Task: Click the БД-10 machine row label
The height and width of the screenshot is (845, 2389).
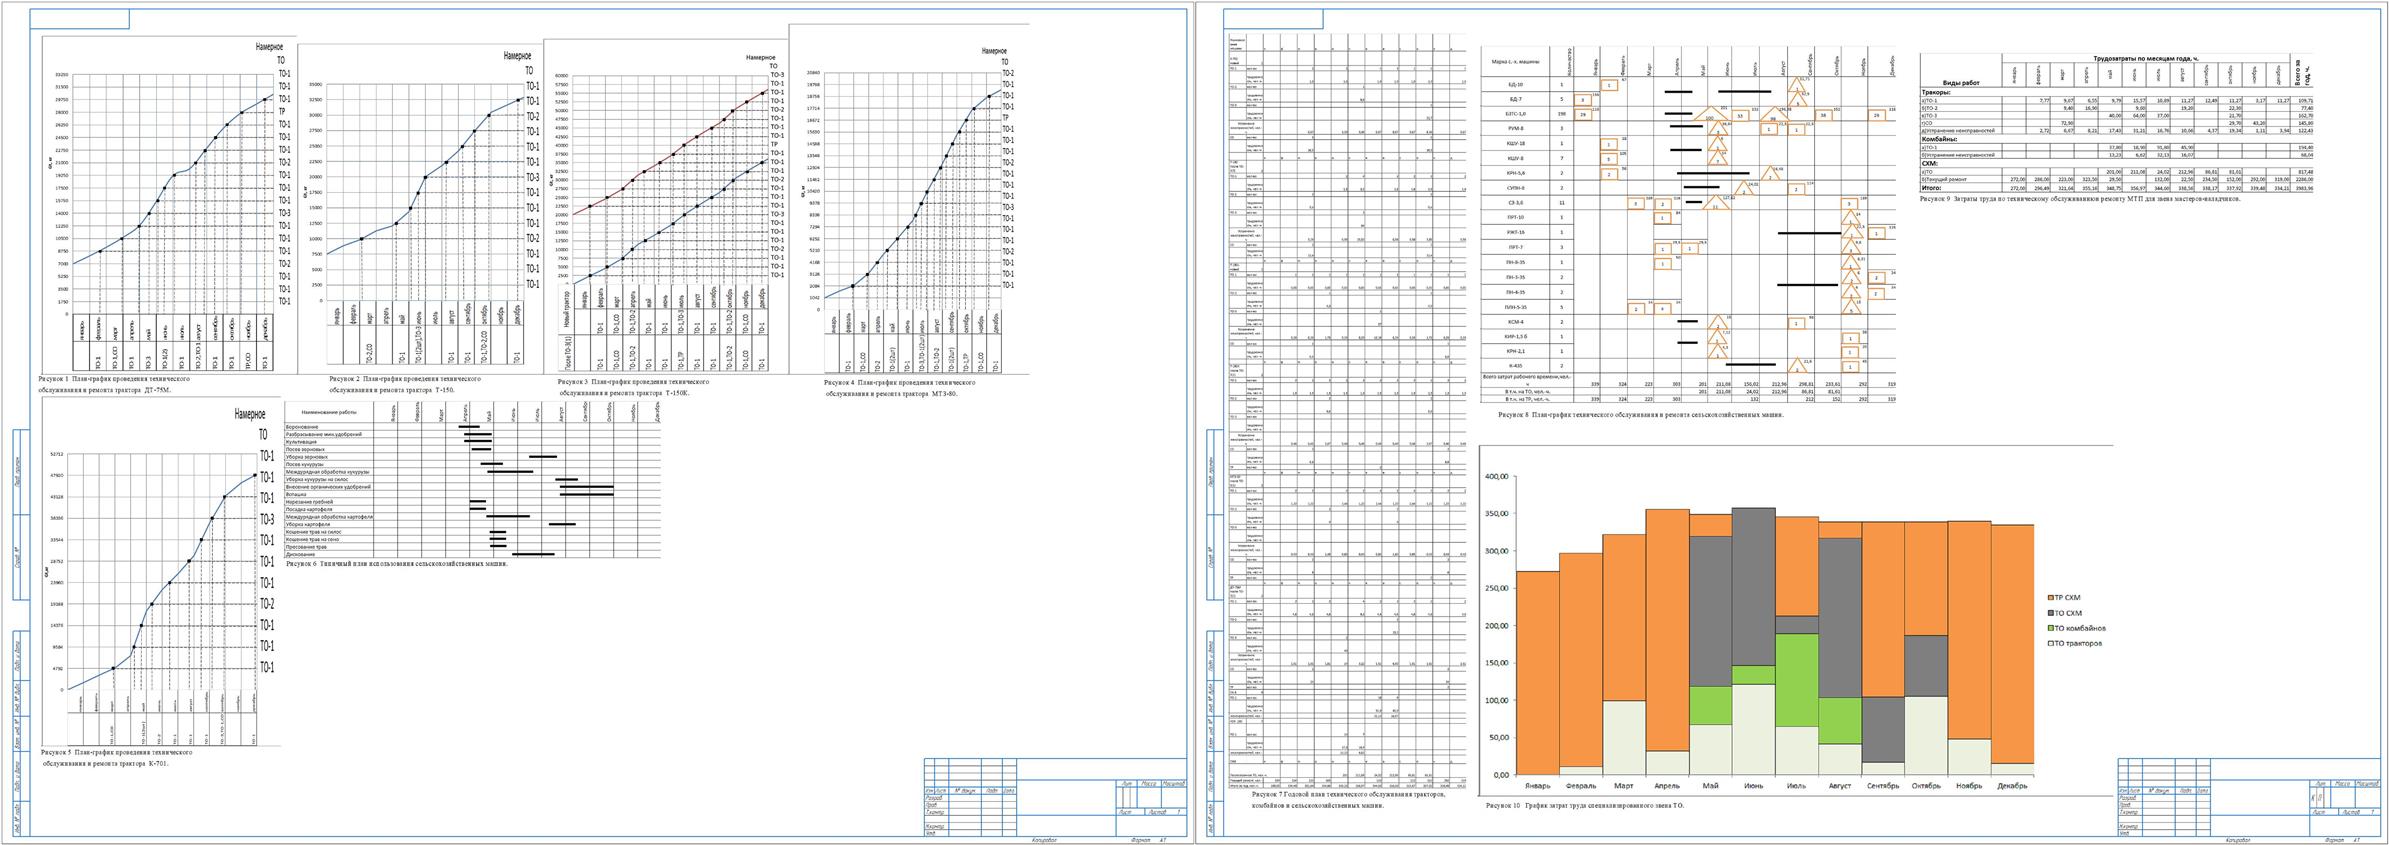Action: coord(1516,84)
